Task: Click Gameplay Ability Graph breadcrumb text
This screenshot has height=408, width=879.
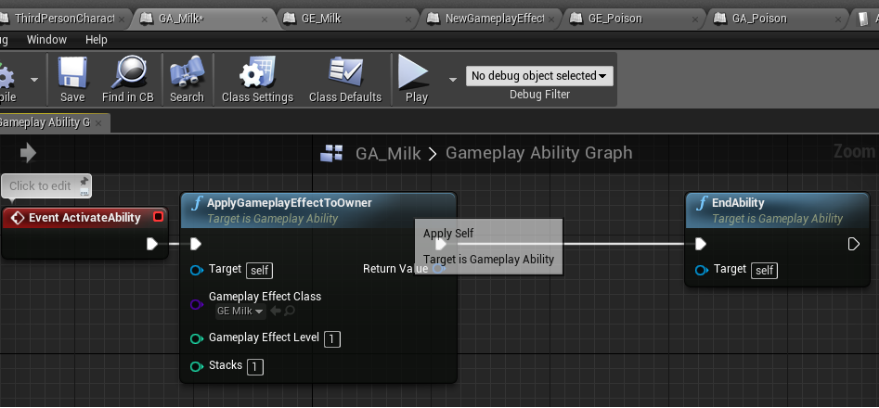Action: point(539,152)
